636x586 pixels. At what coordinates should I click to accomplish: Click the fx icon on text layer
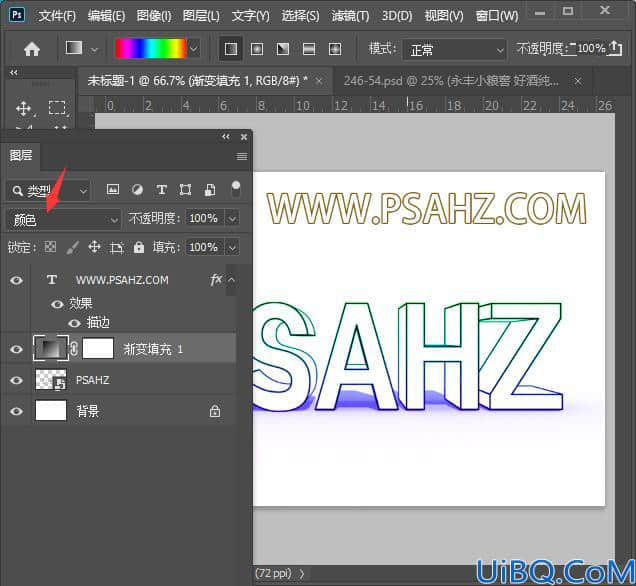point(216,279)
